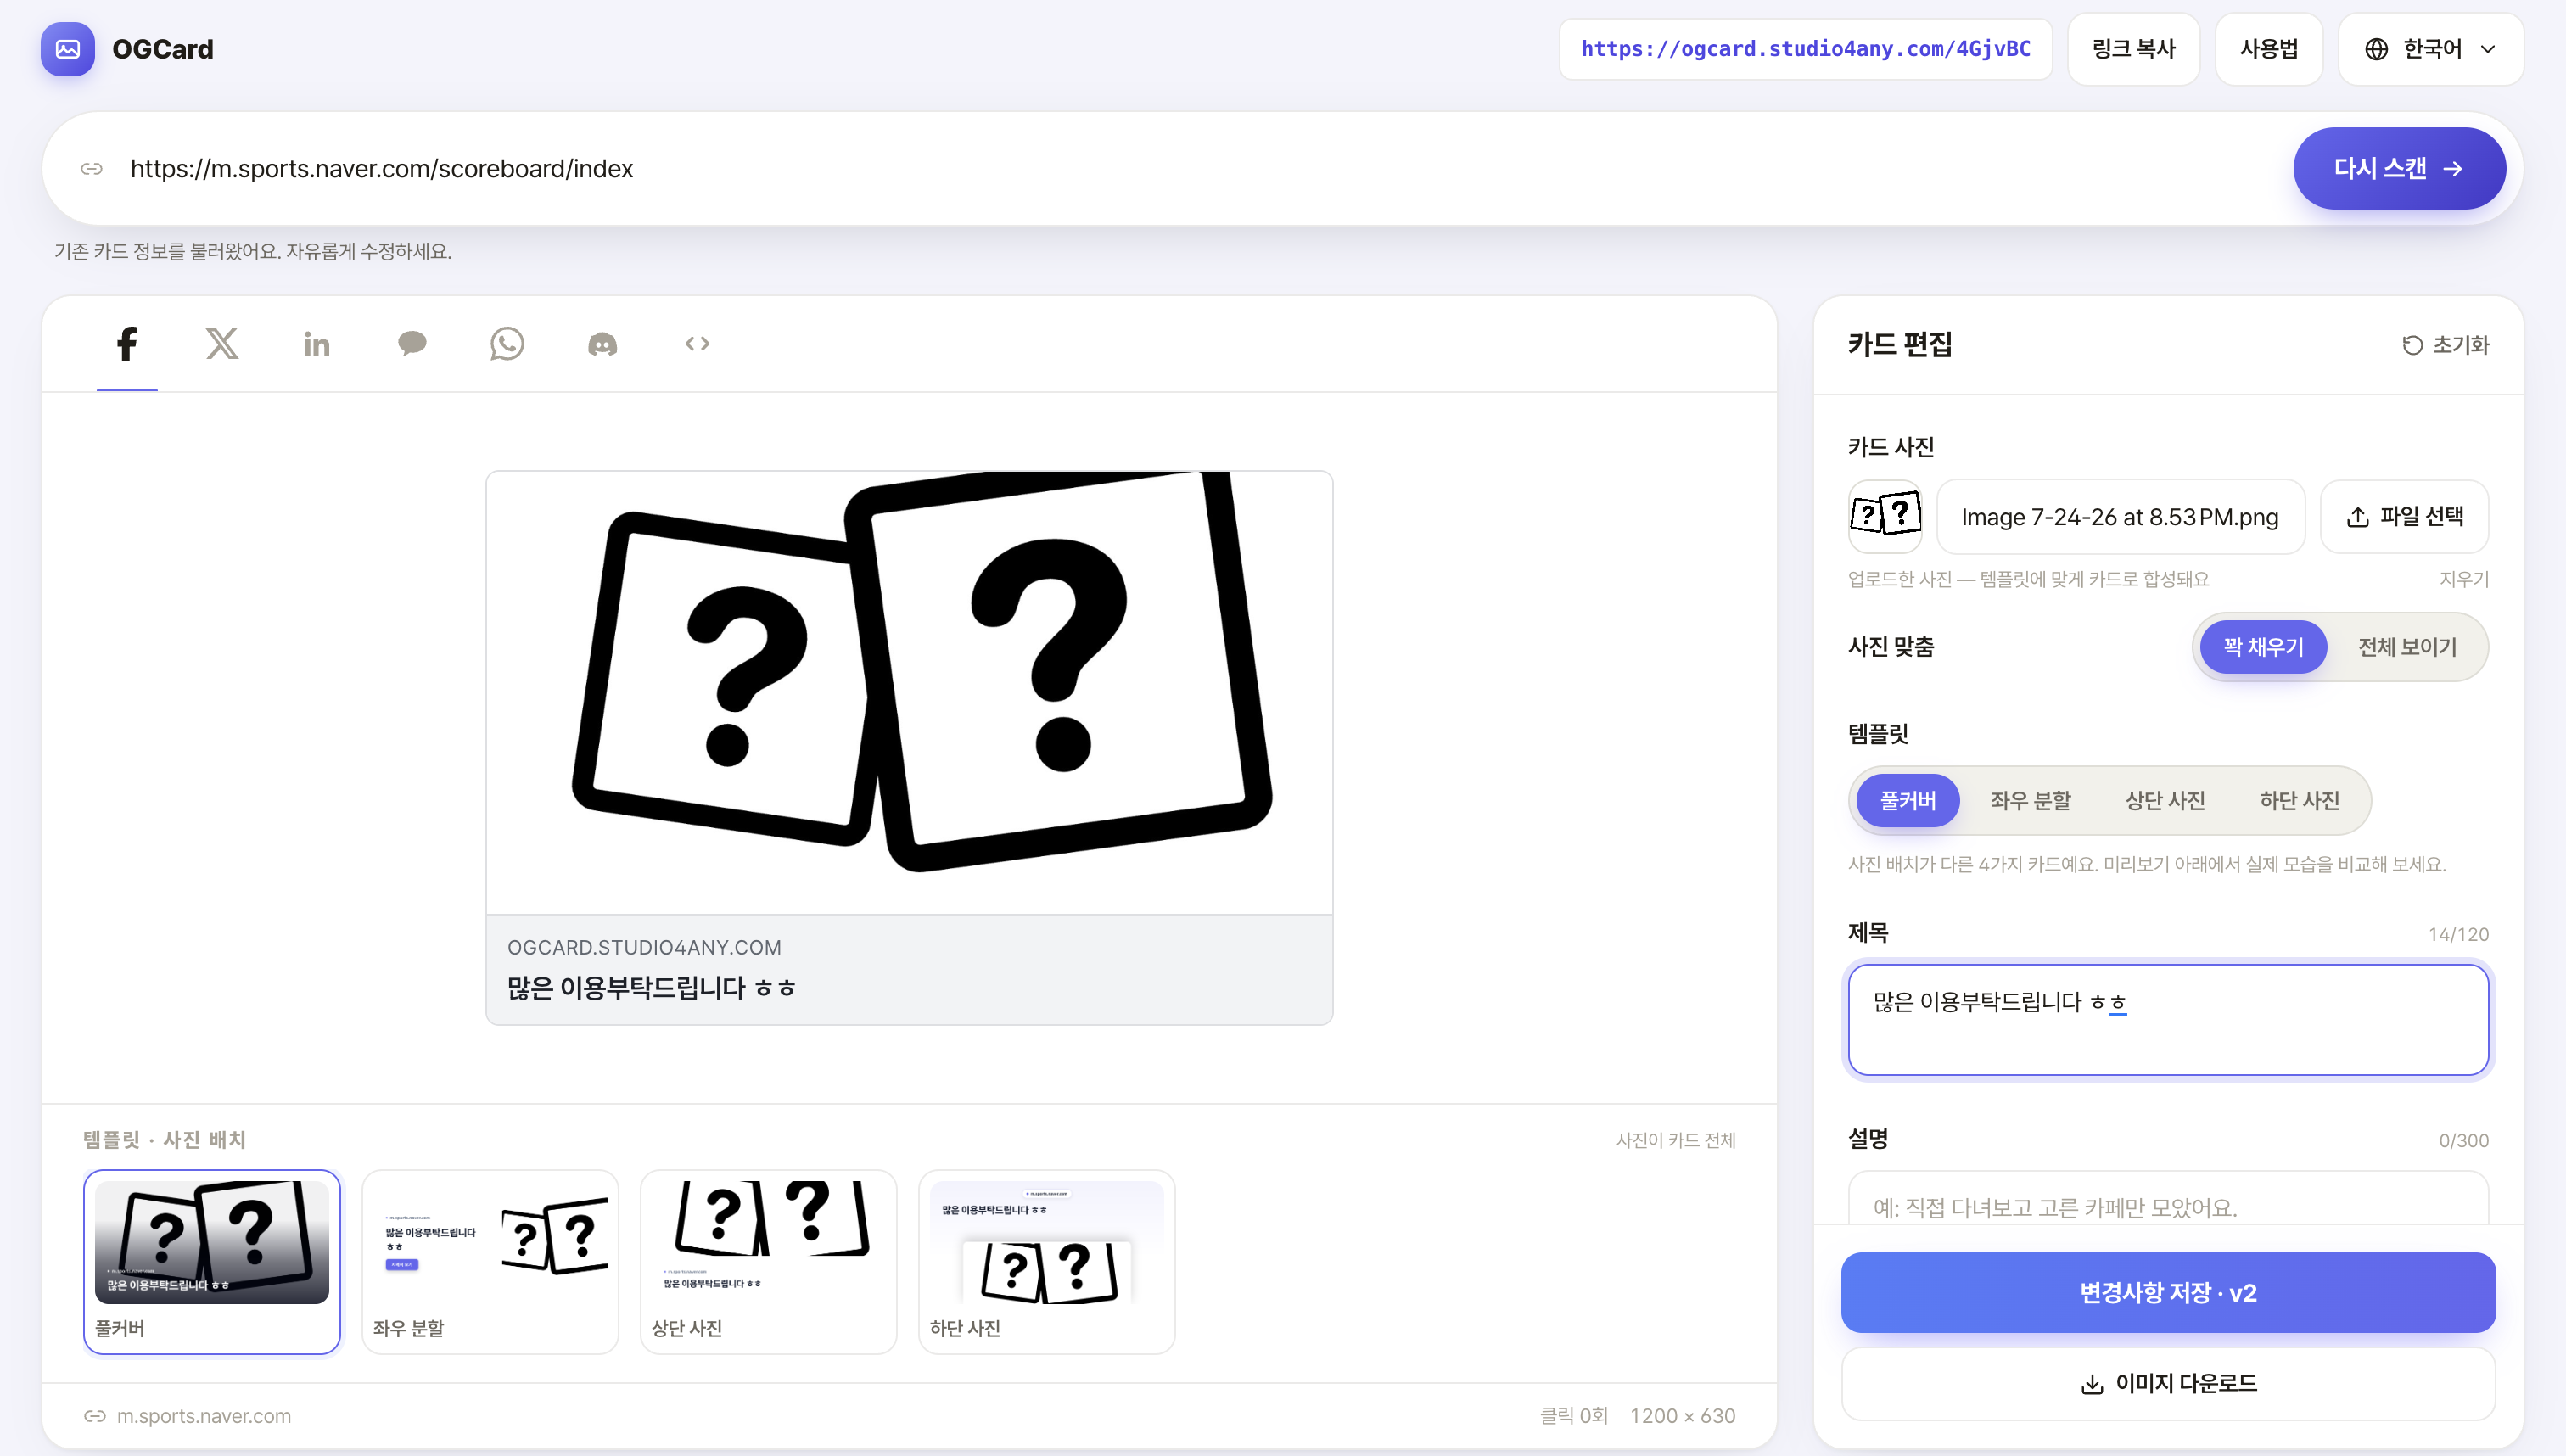Click into the 제목 title text box
The image size is (2566, 1456).
[2168, 1020]
